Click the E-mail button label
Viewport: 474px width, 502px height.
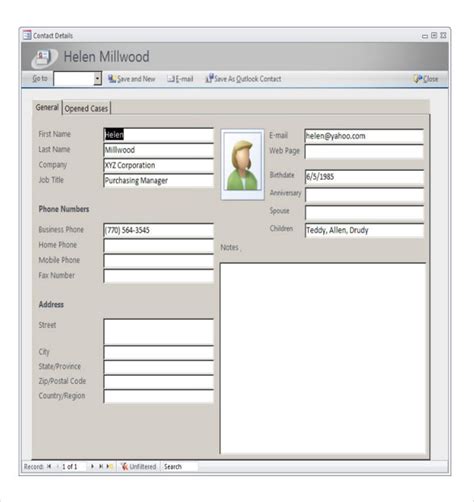[x=184, y=79]
